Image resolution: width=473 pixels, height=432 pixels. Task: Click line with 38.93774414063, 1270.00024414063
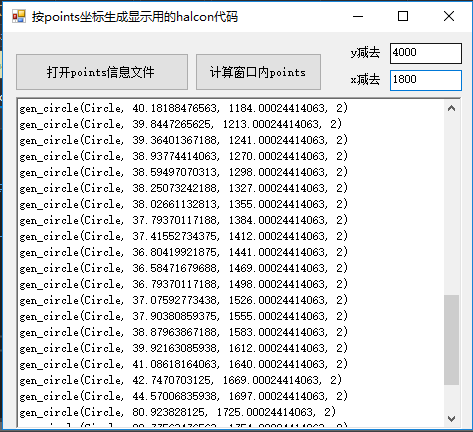183,156
